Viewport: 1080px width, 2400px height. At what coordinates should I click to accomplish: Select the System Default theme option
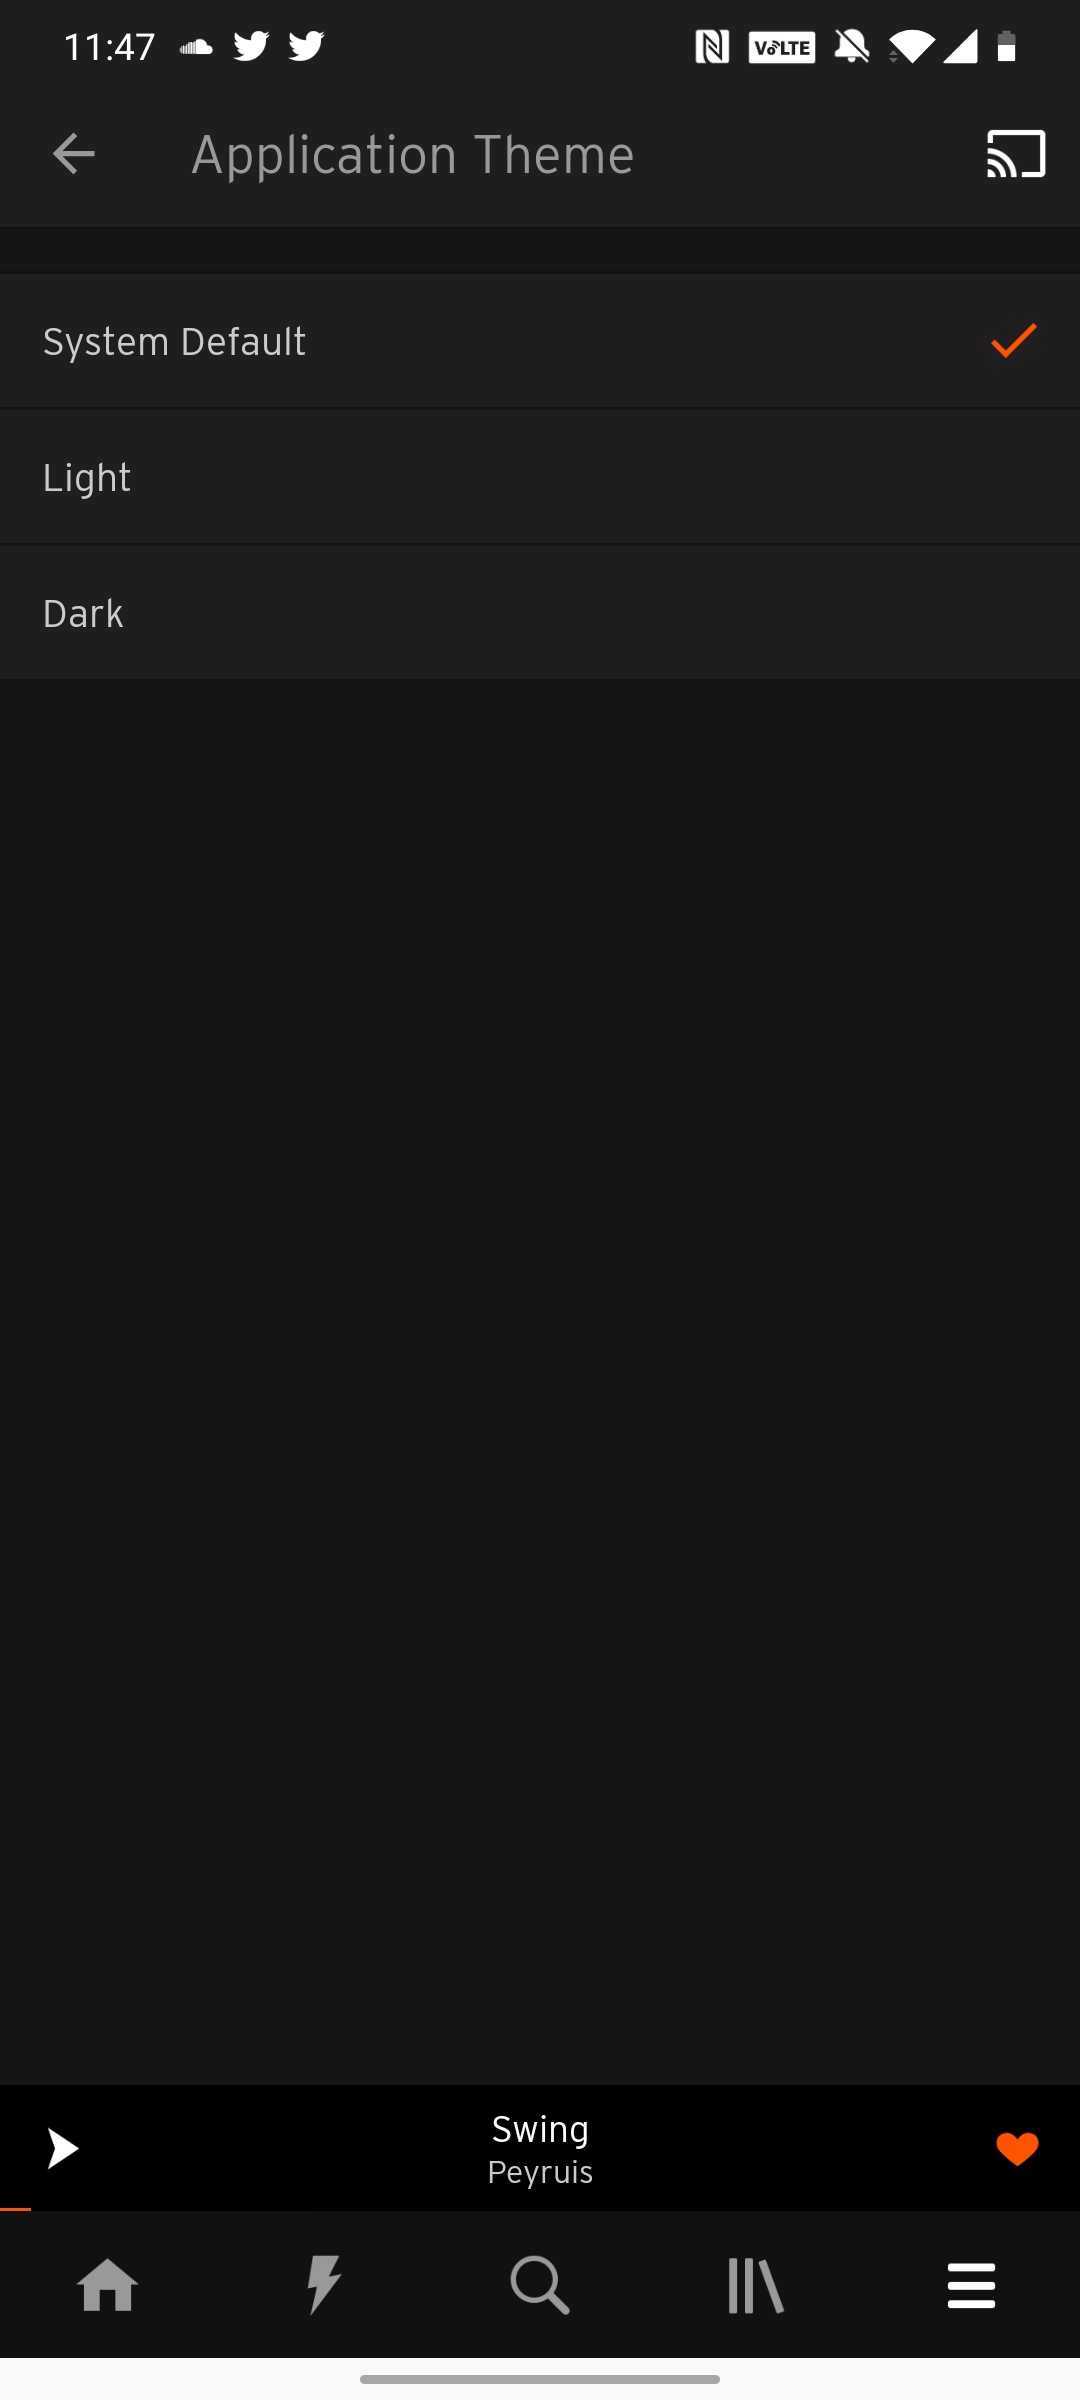540,341
